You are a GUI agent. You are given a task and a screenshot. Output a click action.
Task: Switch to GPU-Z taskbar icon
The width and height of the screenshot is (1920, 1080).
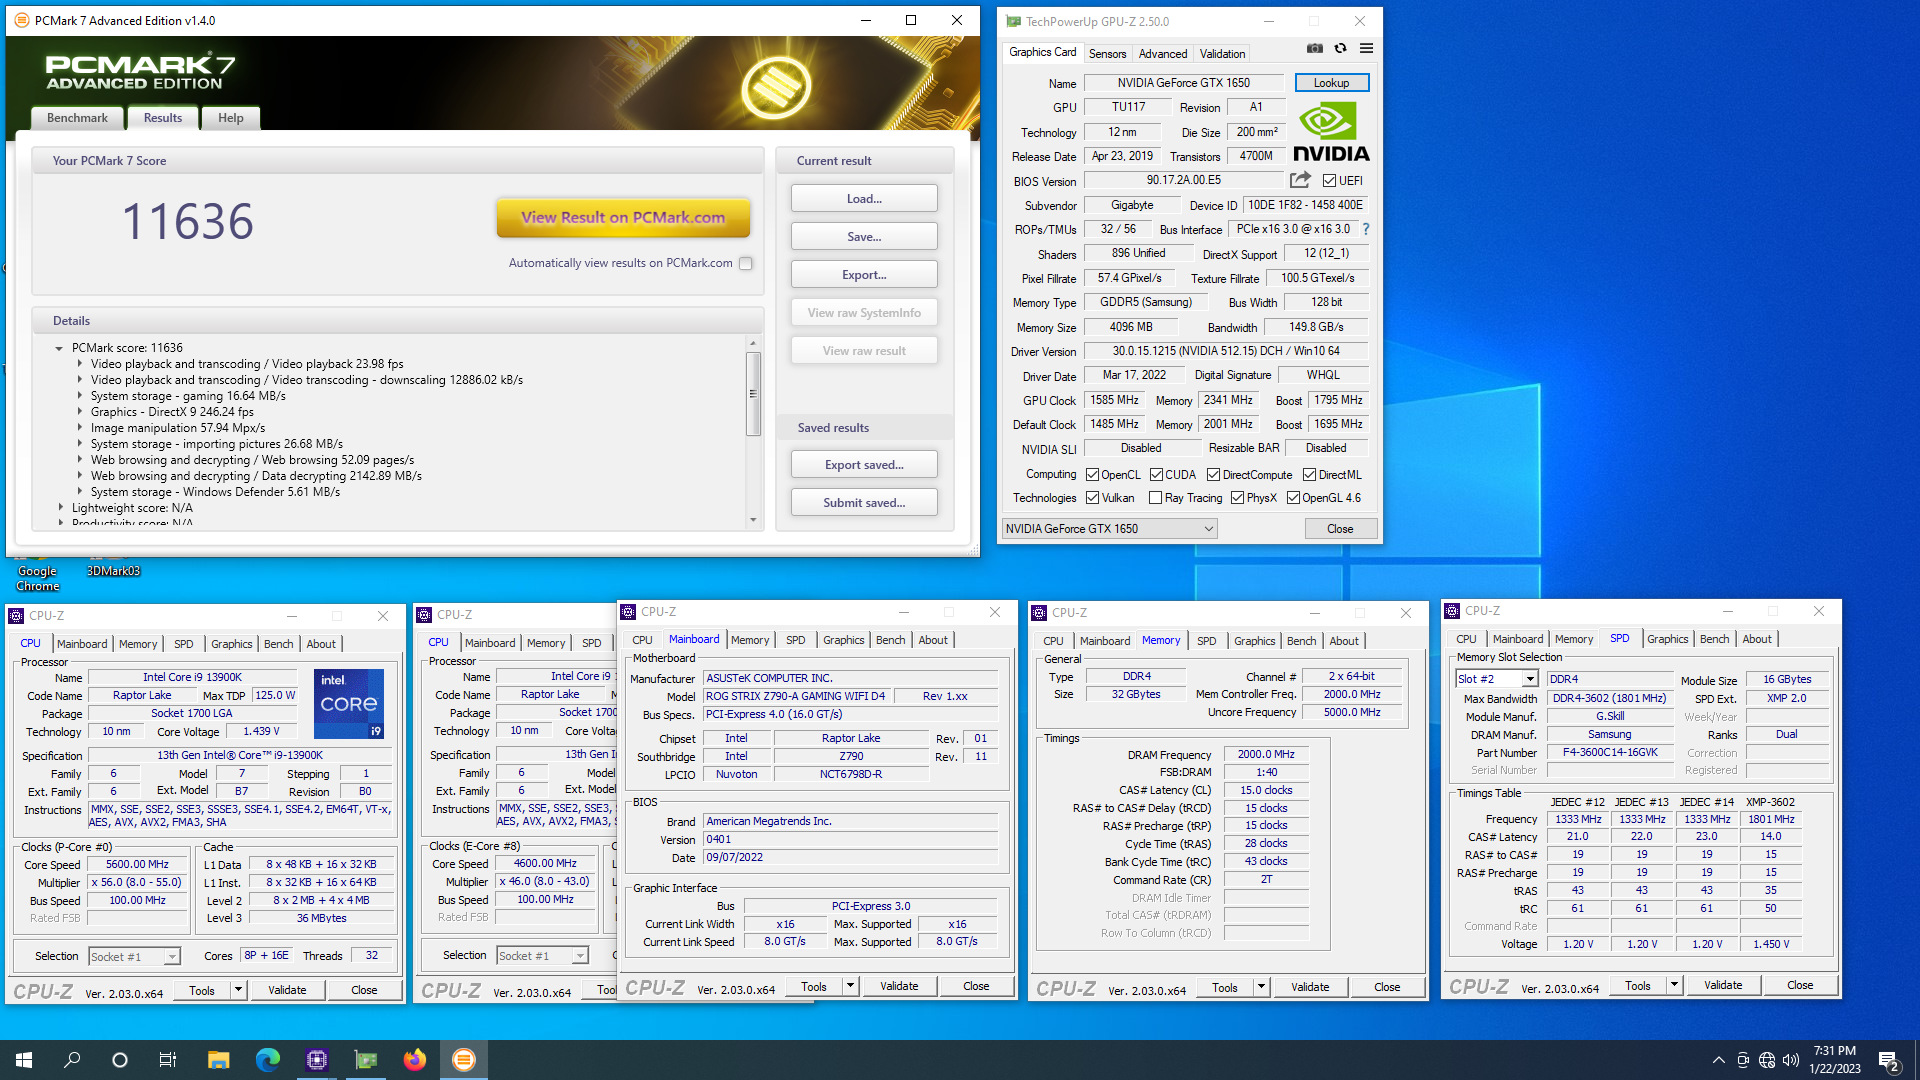pos(366,1060)
